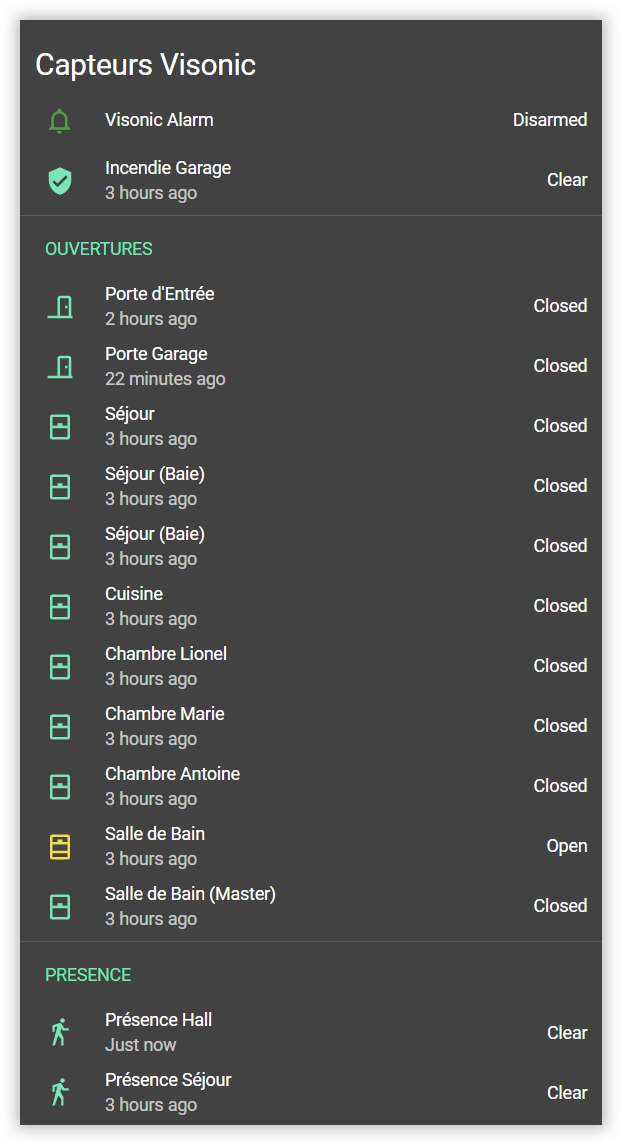Screen dimensions: 622x1145
Task: Select the Séjour sensor name
Action: click(x=130, y=414)
